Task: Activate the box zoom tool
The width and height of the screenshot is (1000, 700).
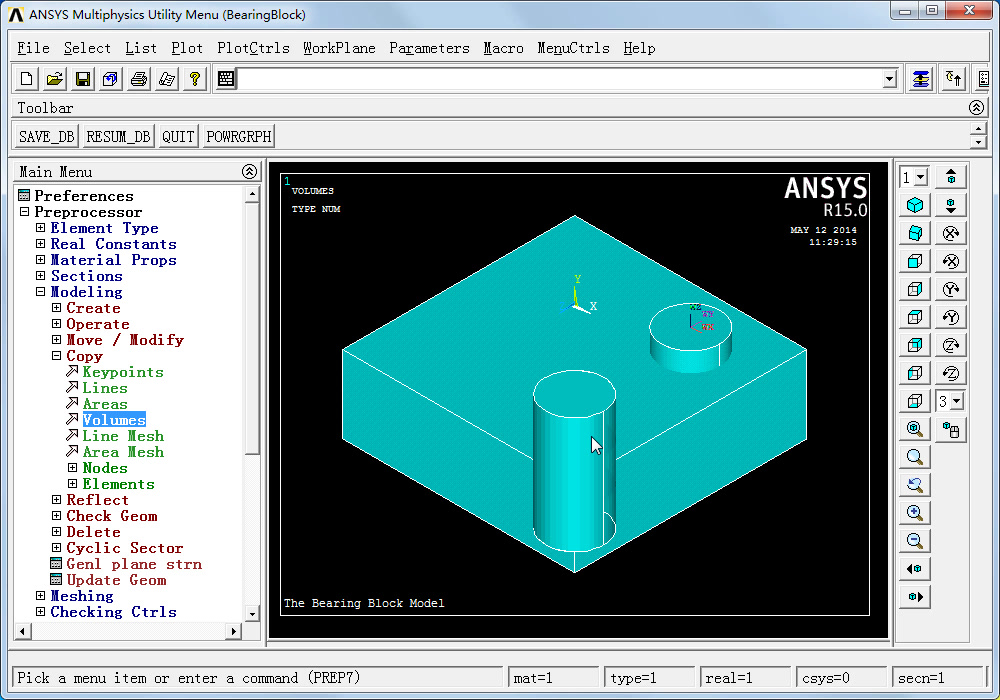Action: pyautogui.click(x=915, y=456)
